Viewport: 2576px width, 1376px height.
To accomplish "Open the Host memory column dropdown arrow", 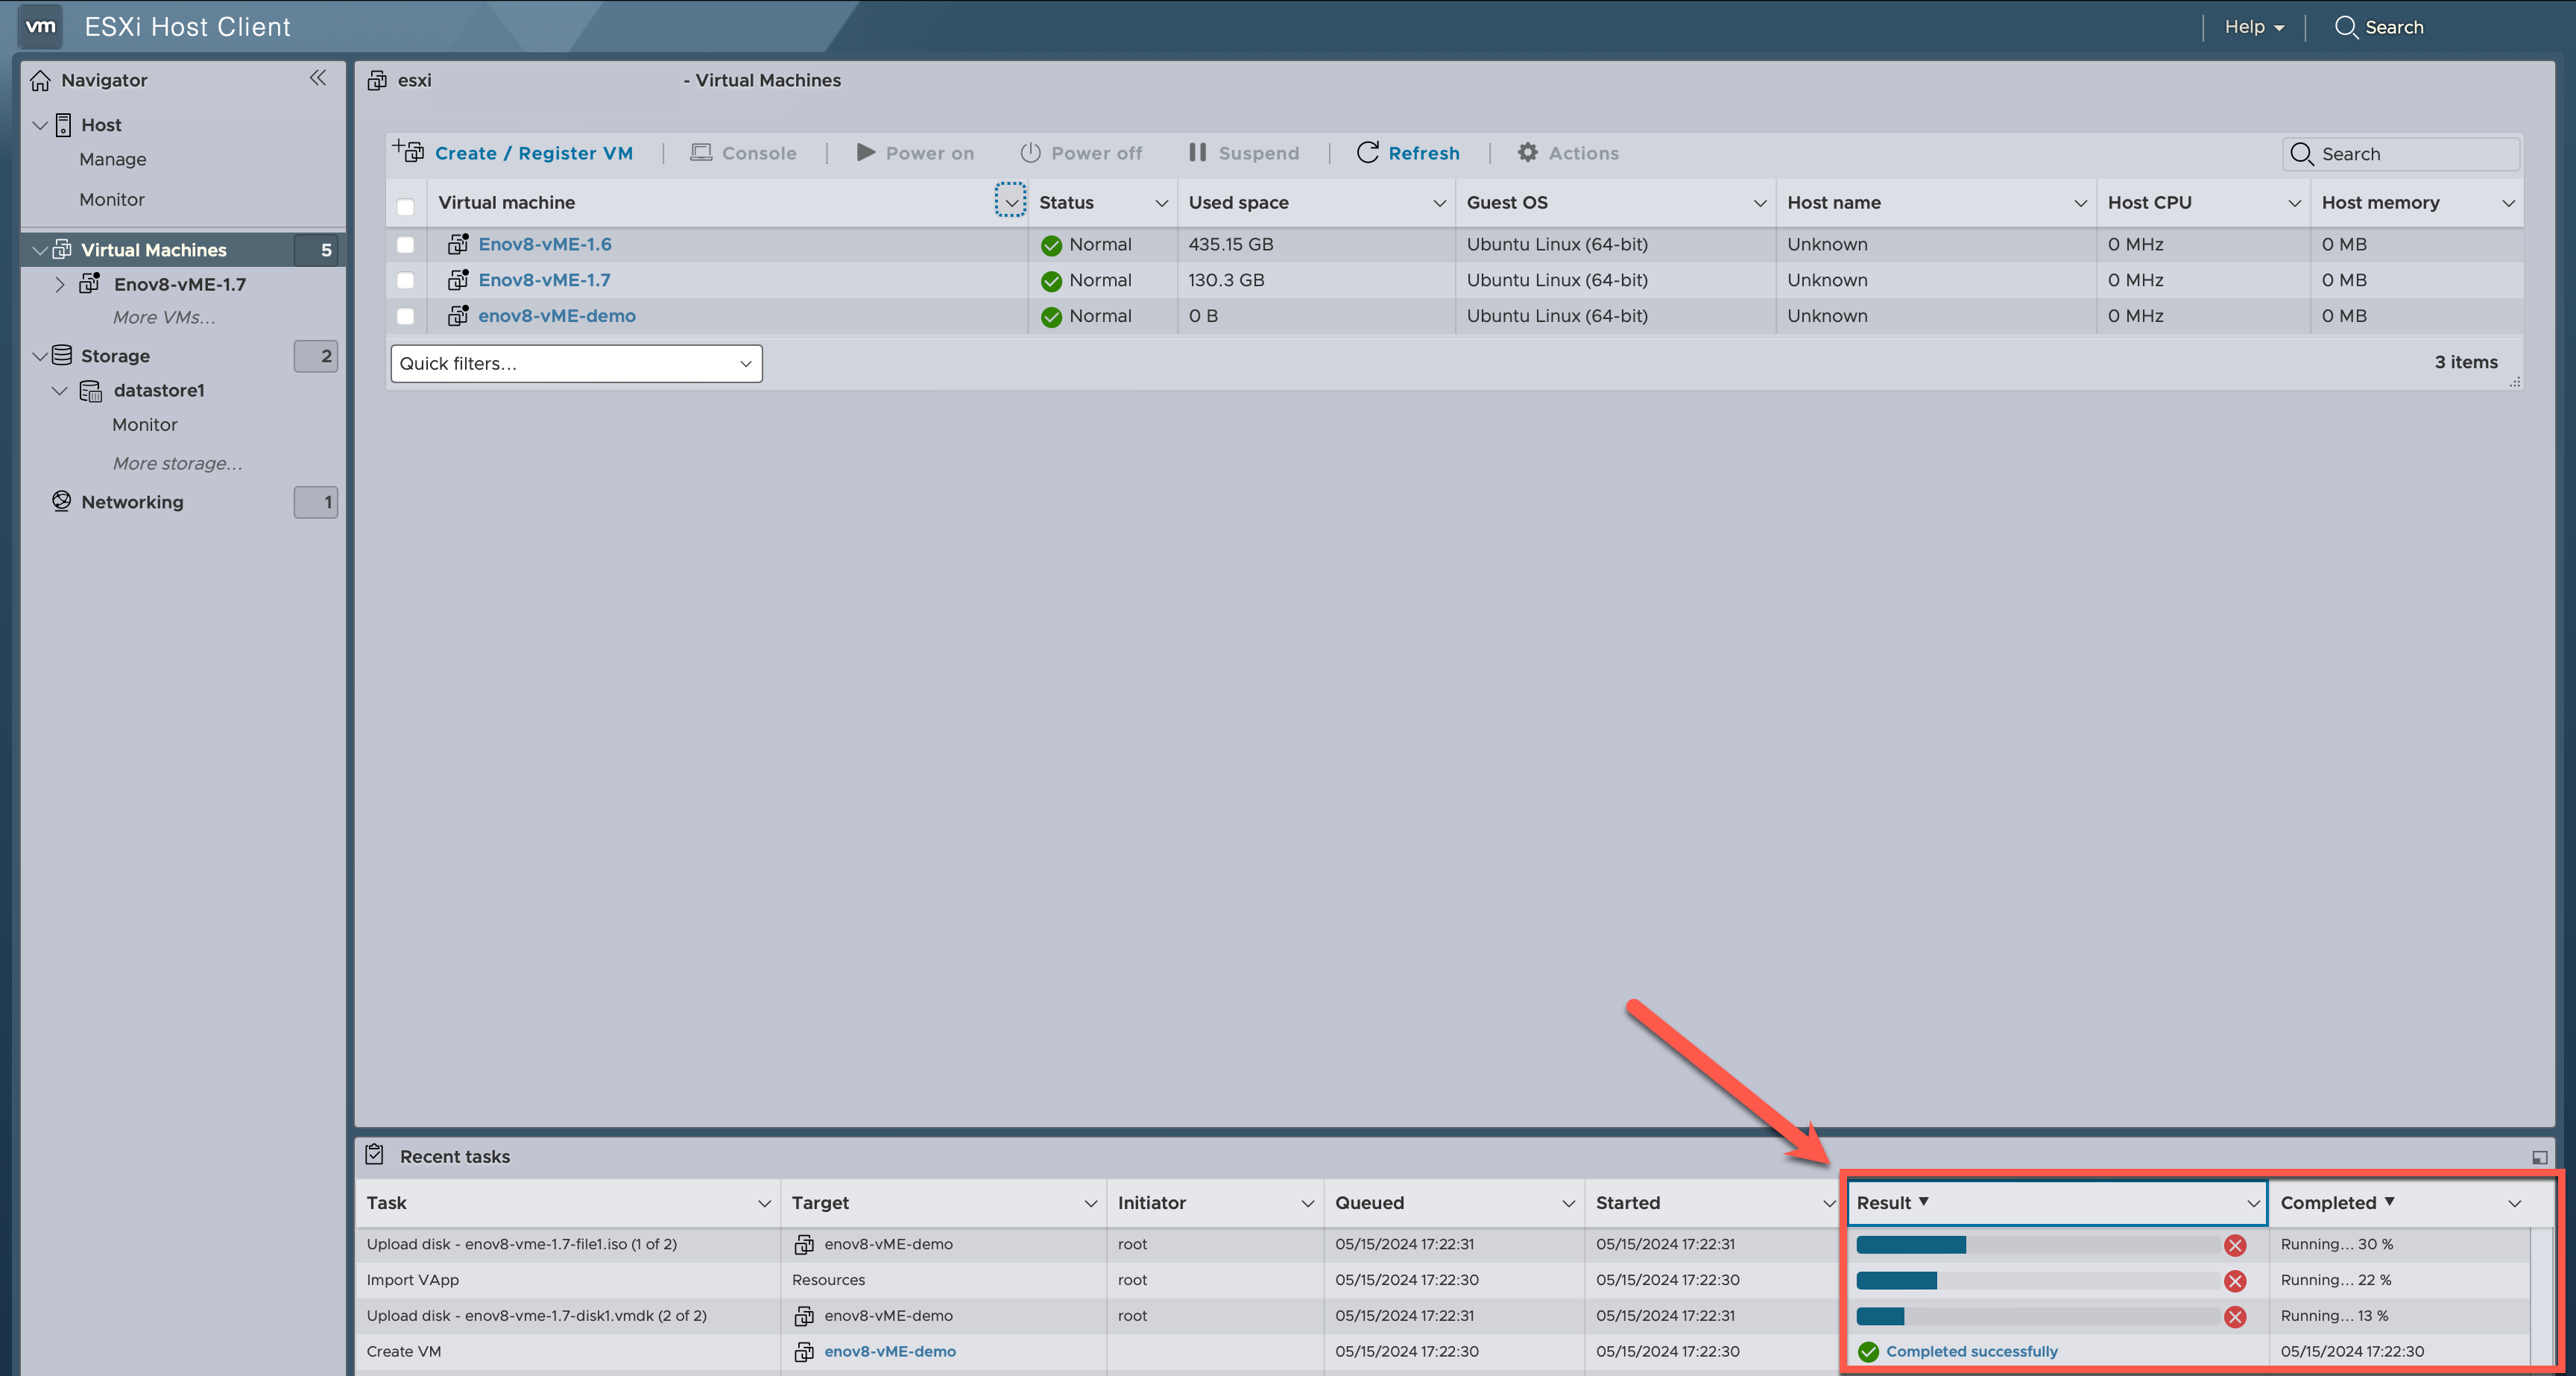I will pyautogui.click(x=2508, y=203).
